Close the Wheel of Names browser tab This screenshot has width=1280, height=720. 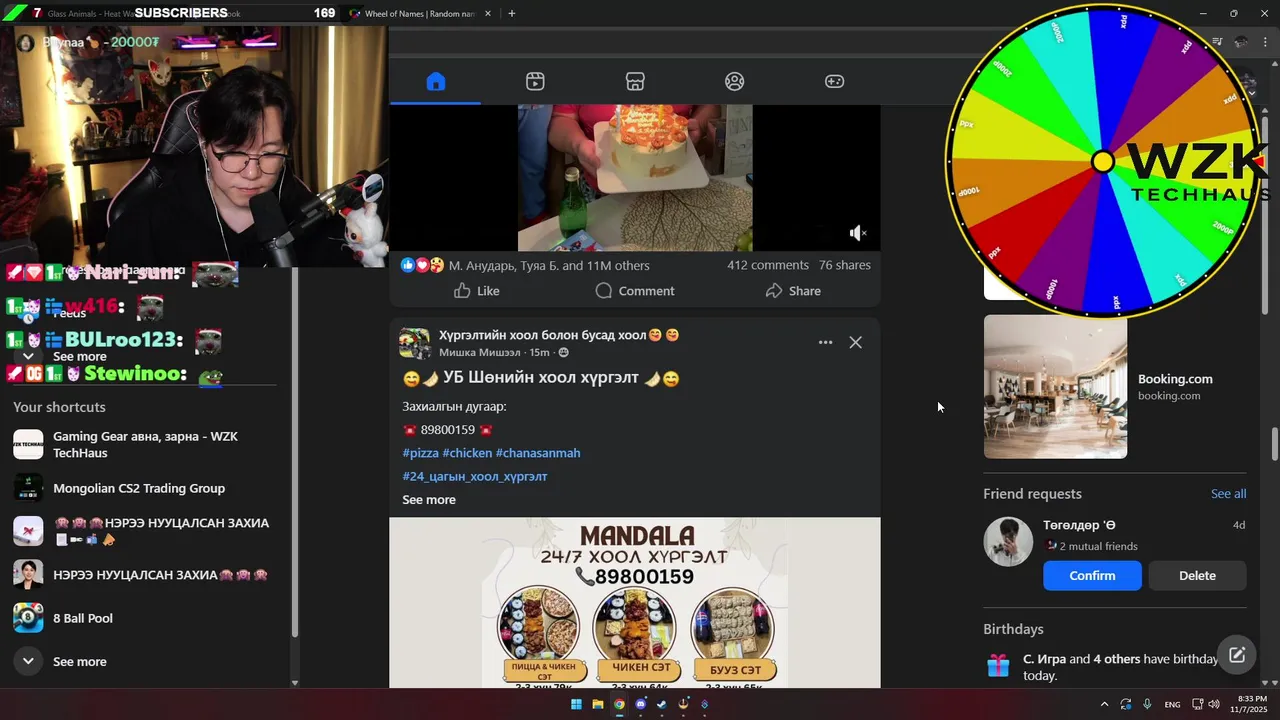click(x=488, y=14)
